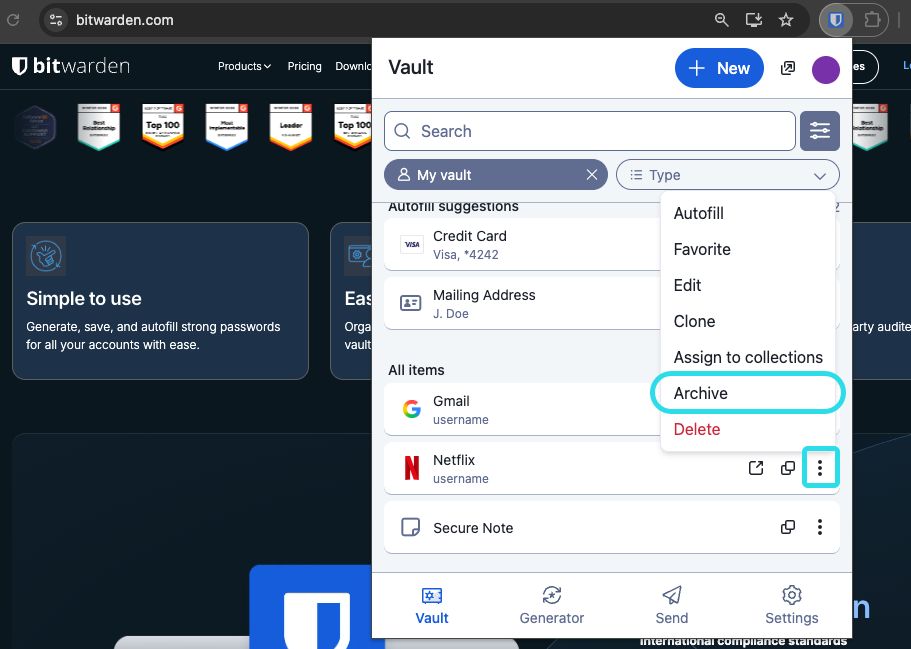Open the Pricing page link
This screenshot has height=649, width=911.
304,66
